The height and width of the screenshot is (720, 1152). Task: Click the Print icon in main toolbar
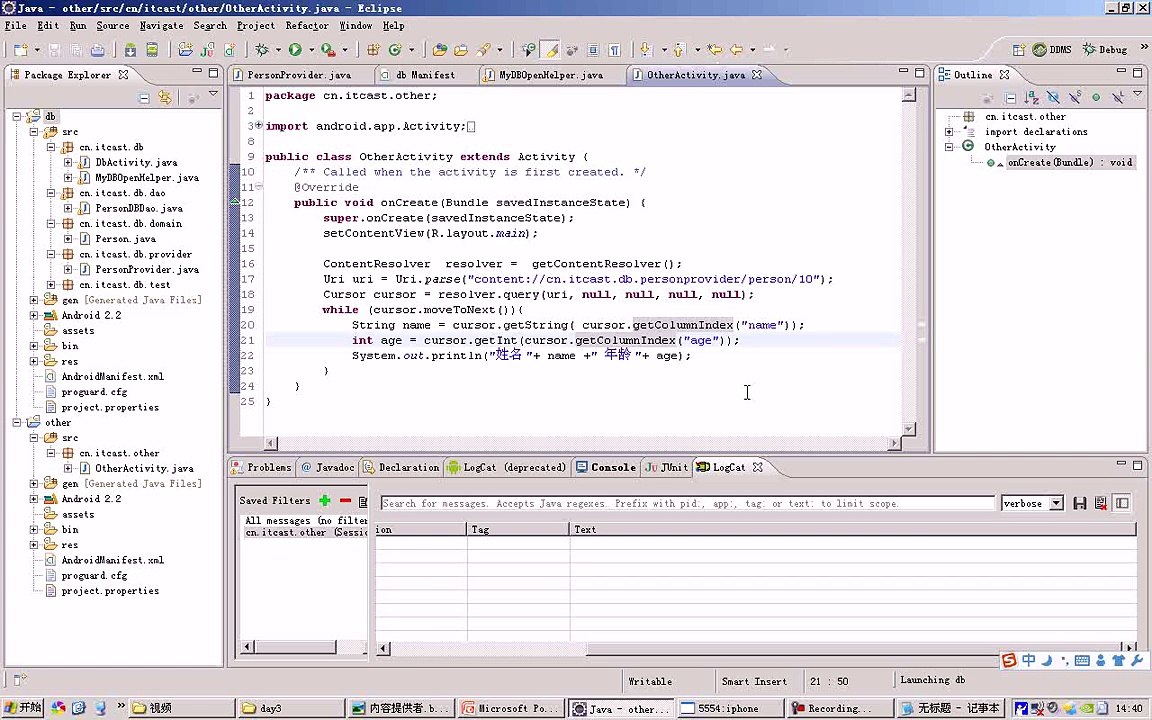(98, 50)
